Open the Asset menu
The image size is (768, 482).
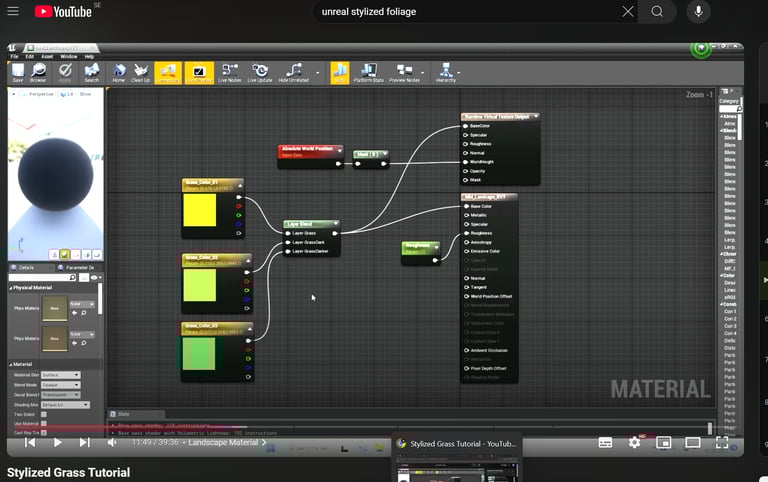coord(48,56)
